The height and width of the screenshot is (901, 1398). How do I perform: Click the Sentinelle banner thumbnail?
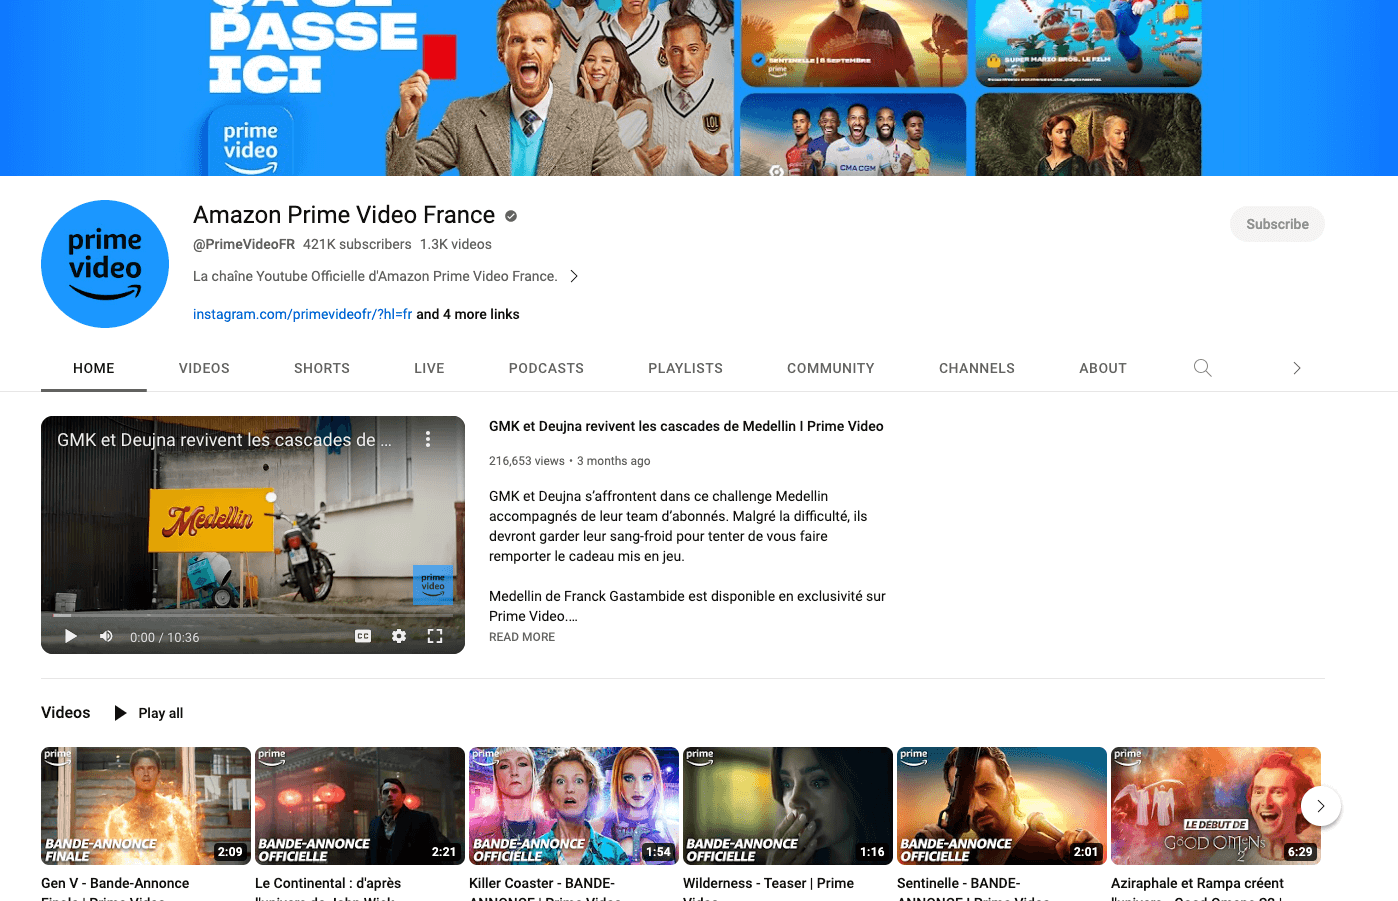click(854, 43)
